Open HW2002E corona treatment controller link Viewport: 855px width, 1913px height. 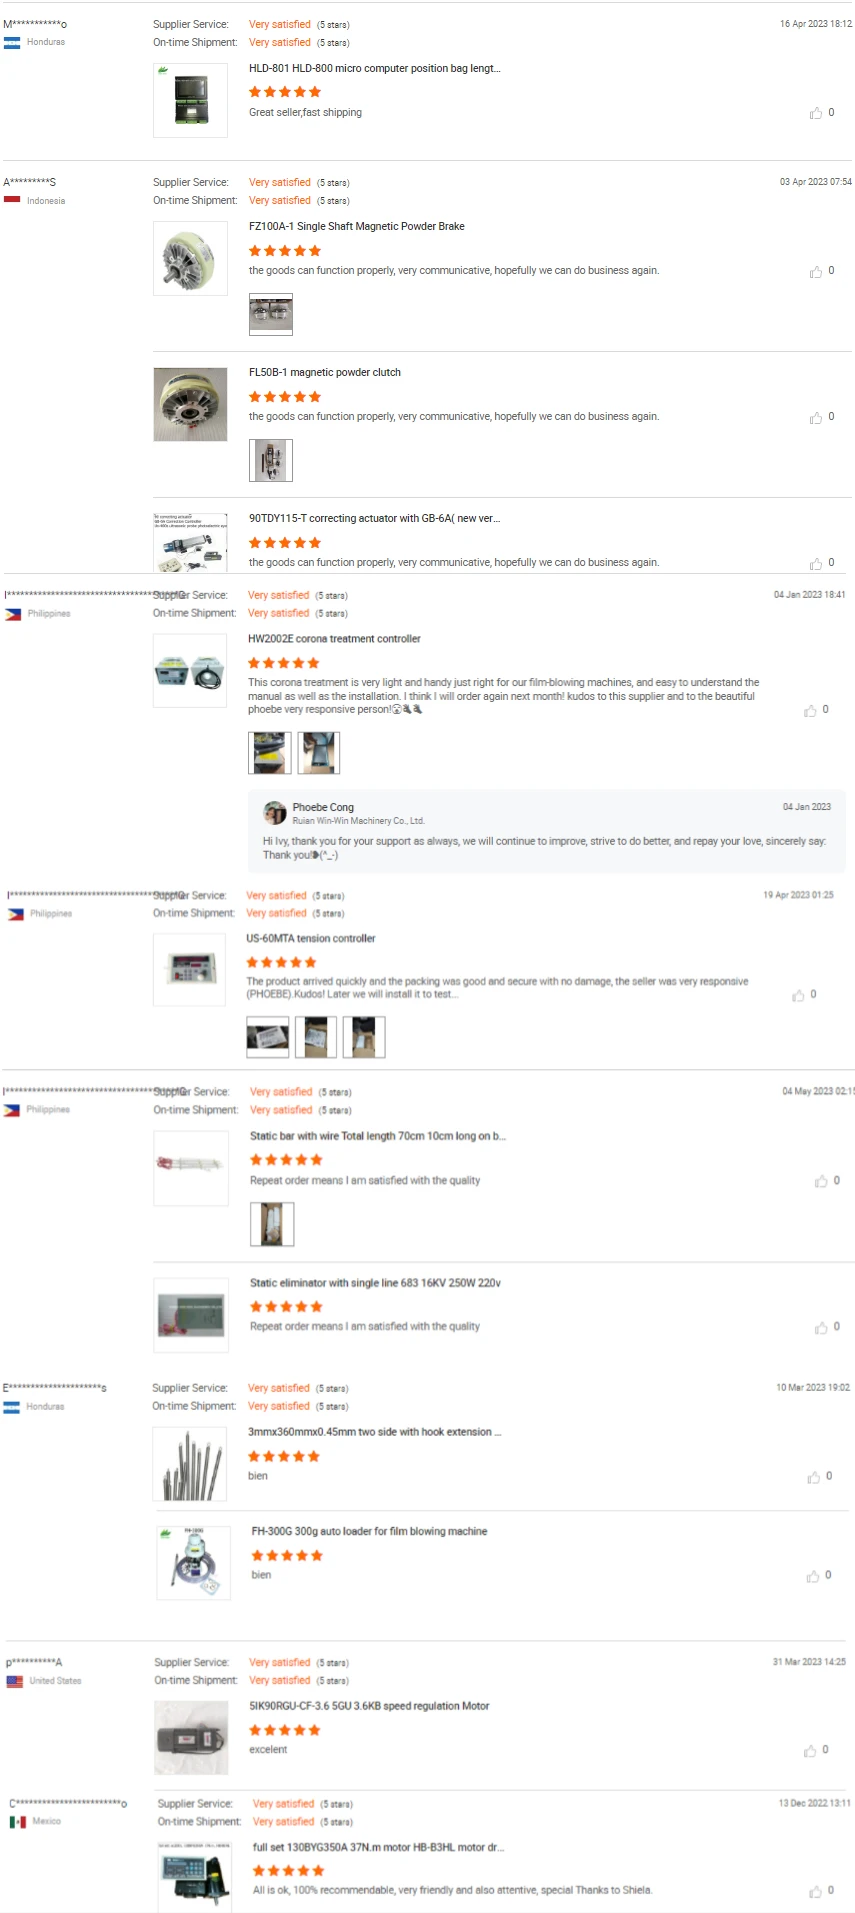coord(334,639)
